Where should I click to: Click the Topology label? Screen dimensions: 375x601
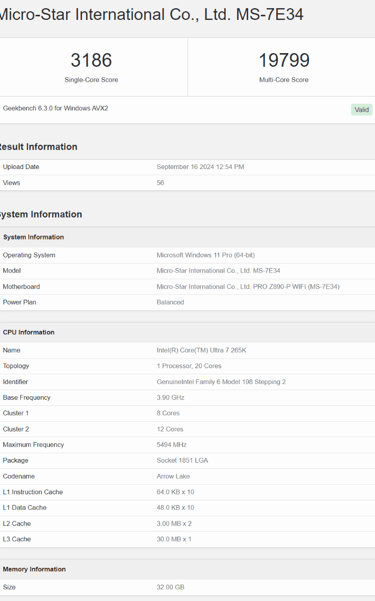pyautogui.click(x=16, y=366)
